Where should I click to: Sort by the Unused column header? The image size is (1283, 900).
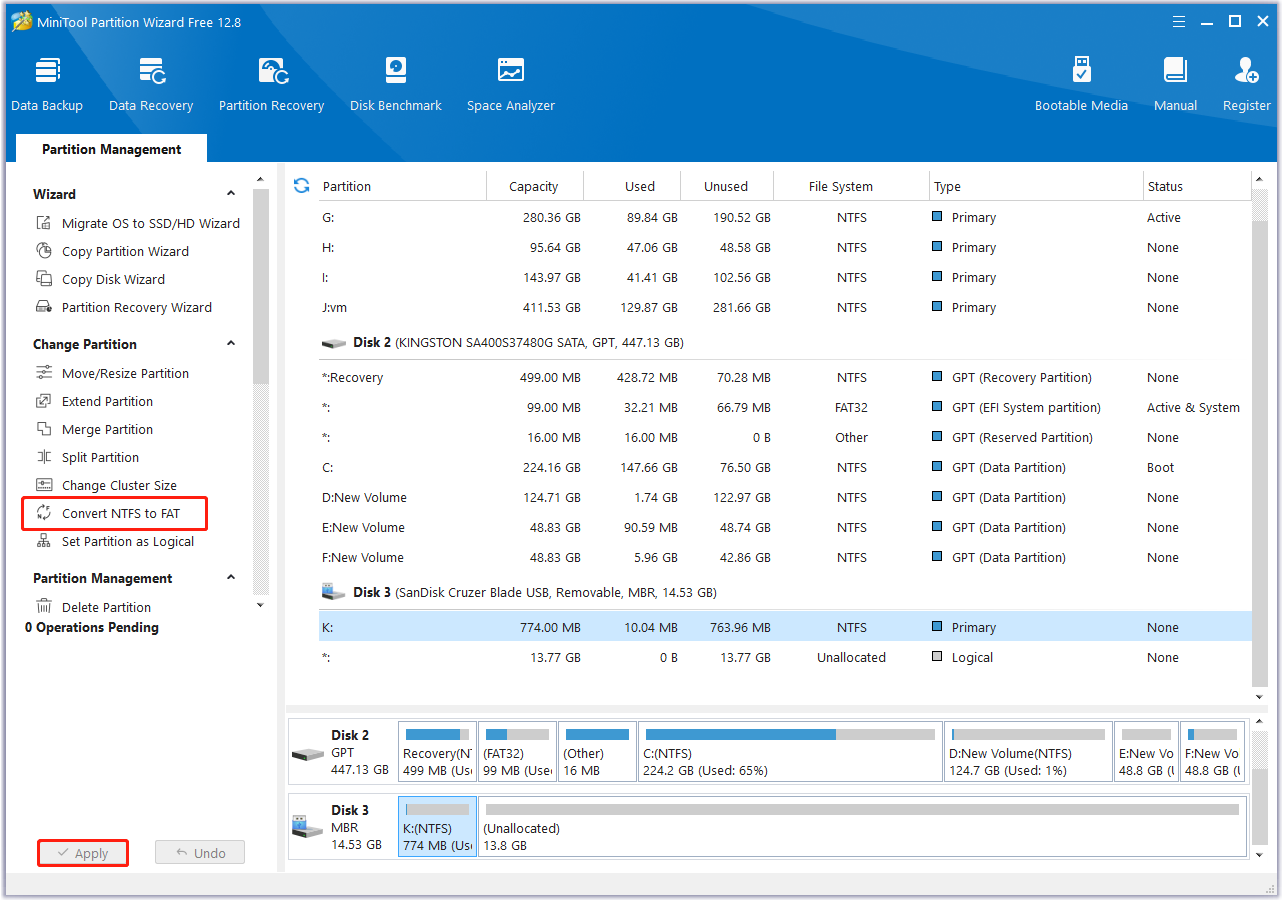click(x=726, y=187)
